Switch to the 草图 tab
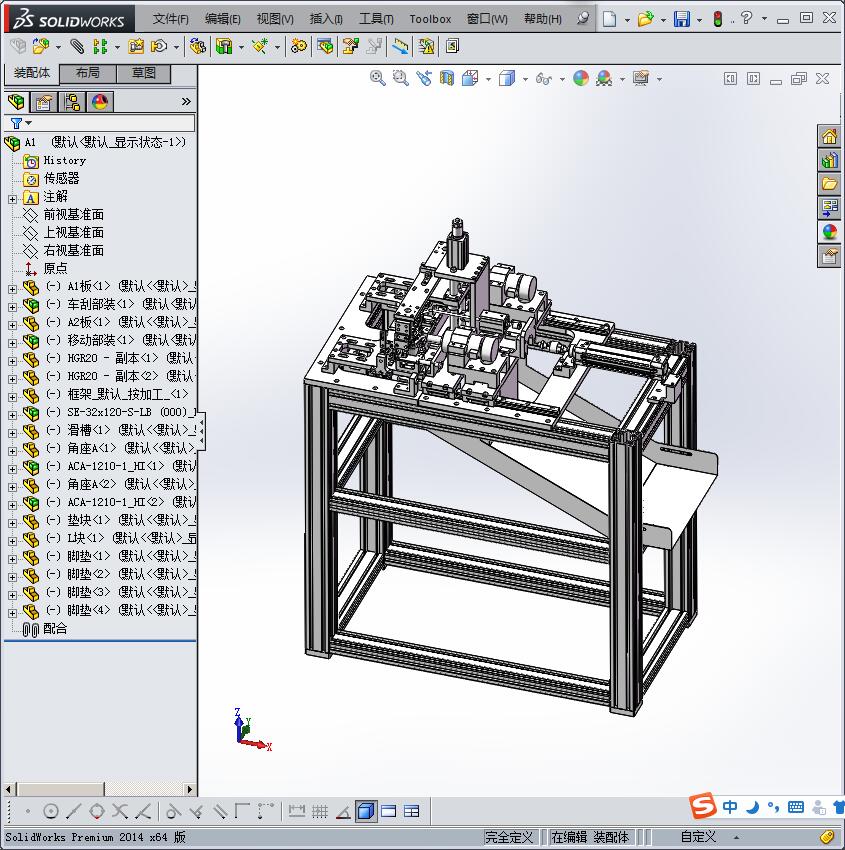This screenshot has height=850, width=845. tap(144, 73)
